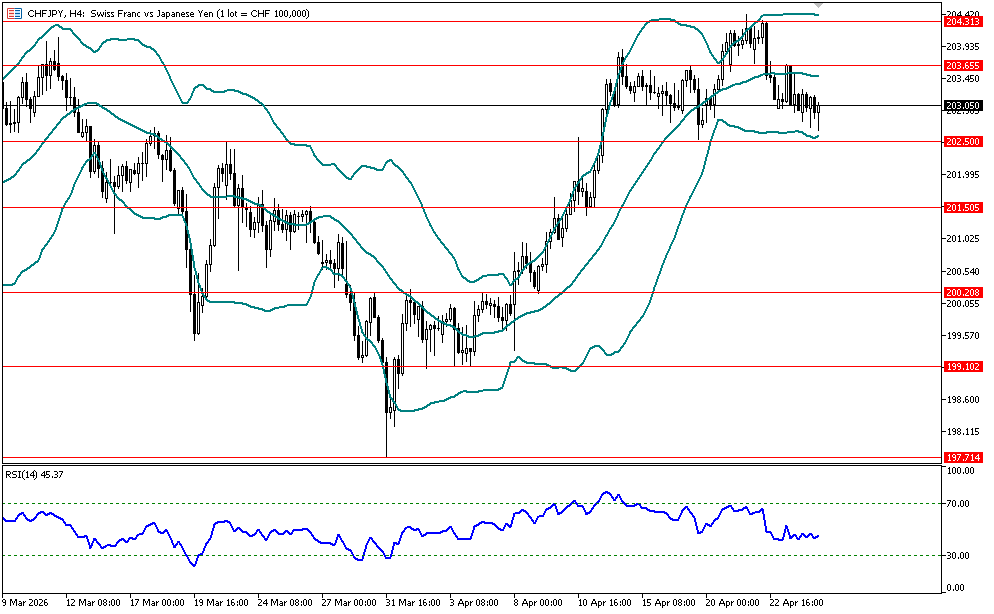Click the 100.00 RSI scale label
994x614 pixels.
pyautogui.click(x=960, y=470)
